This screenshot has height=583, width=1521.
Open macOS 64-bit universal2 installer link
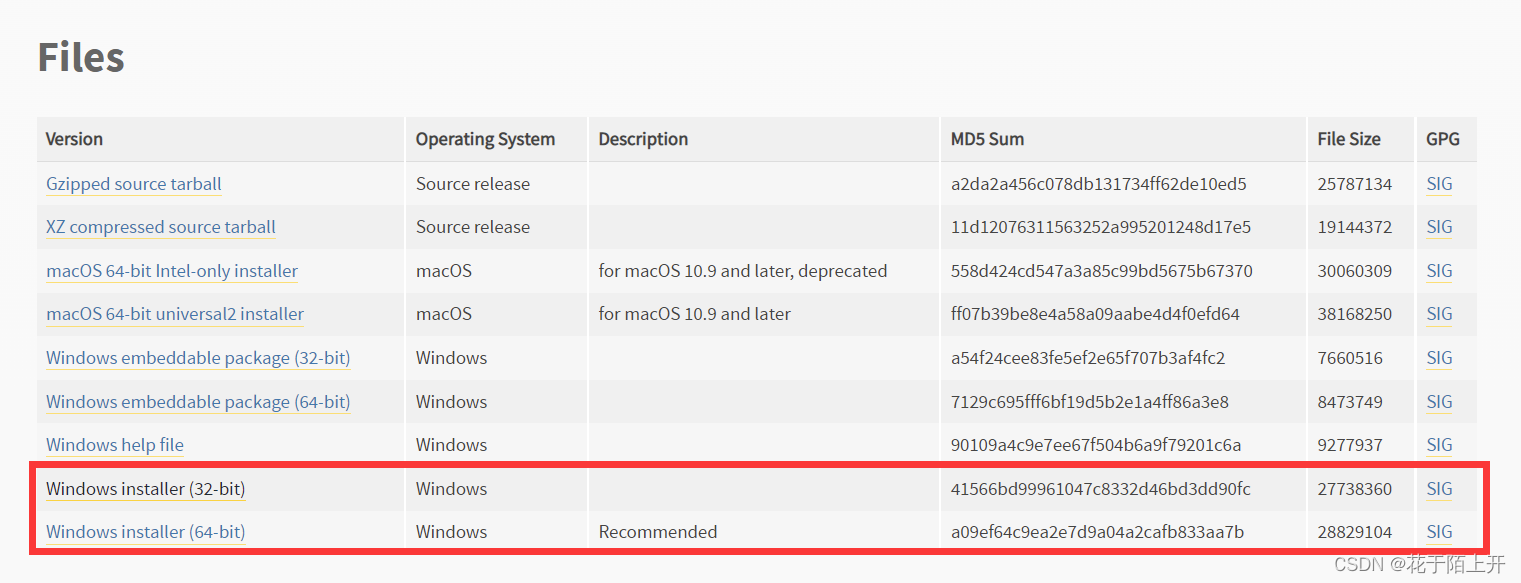point(174,314)
